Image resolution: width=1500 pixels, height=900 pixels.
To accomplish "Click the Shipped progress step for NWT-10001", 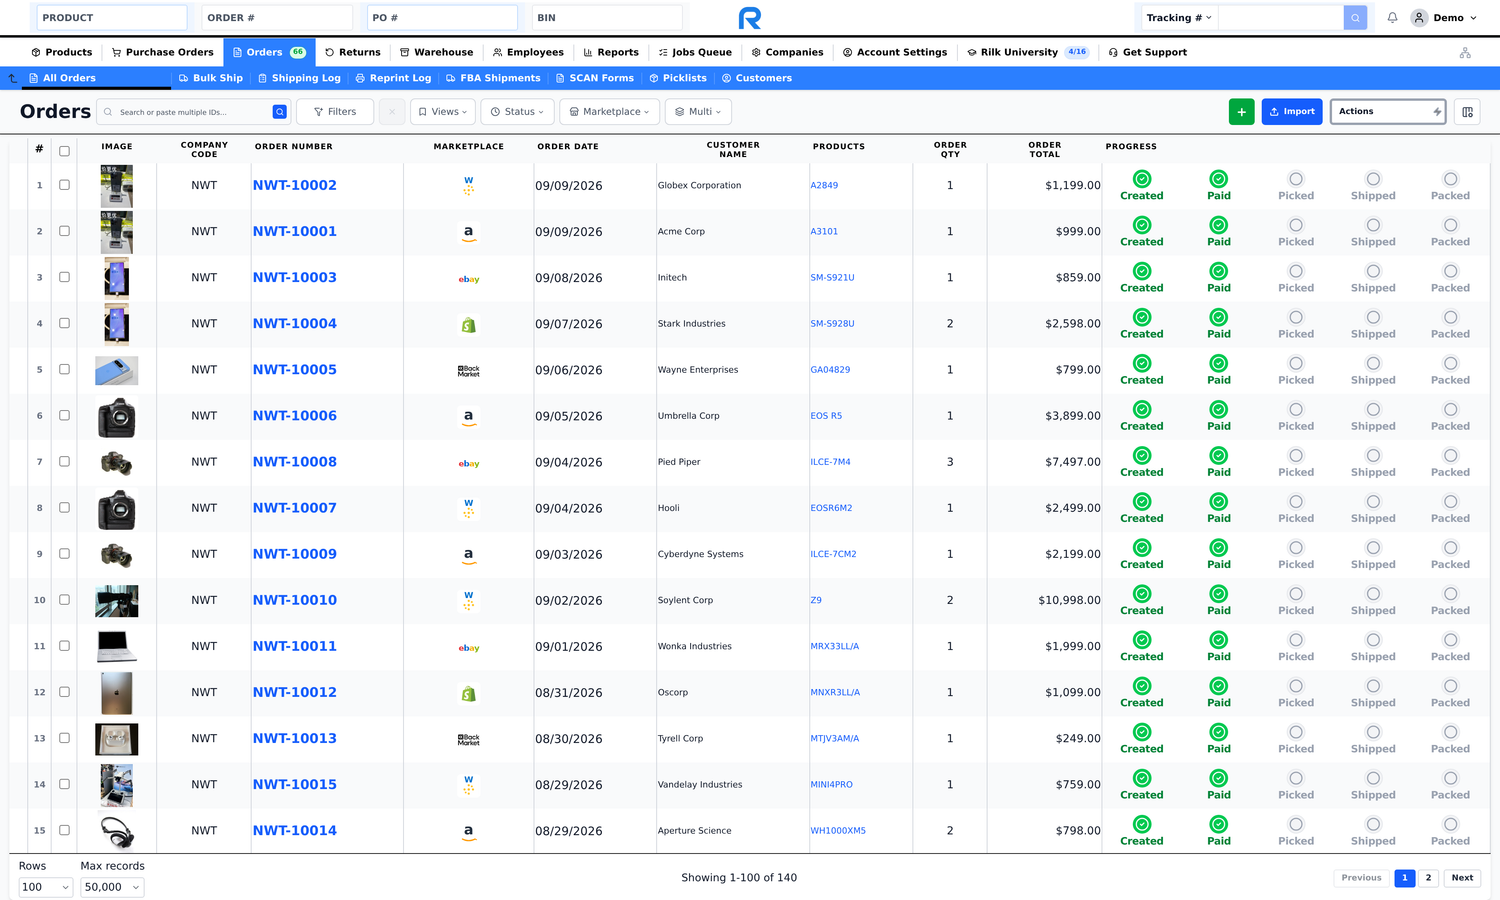I will click(1373, 232).
